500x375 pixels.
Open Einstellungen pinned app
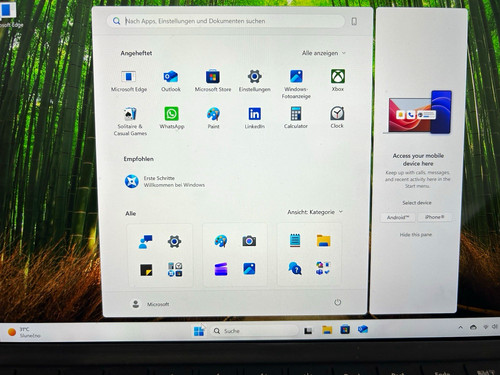coord(254,81)
